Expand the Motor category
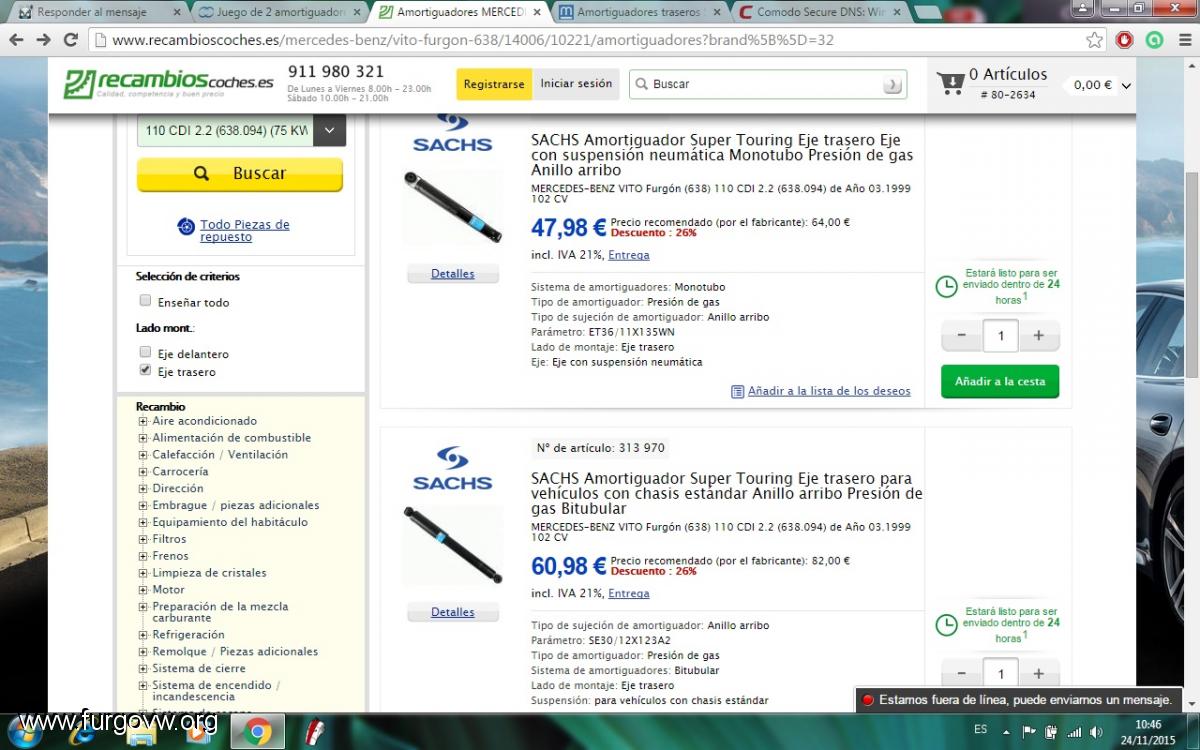 (143, 590)
